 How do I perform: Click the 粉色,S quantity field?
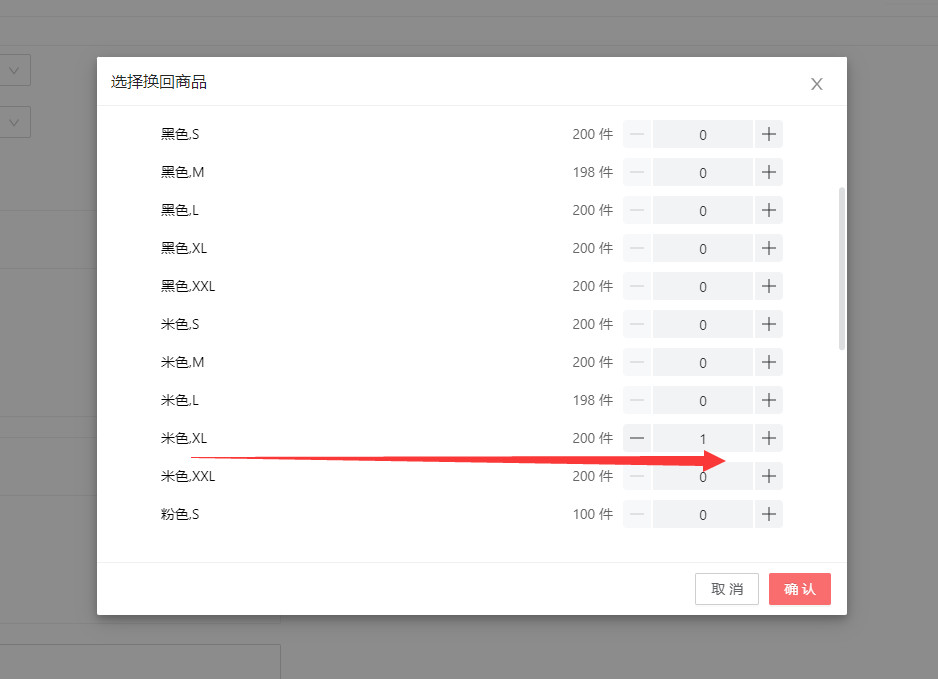pos(702,514)
